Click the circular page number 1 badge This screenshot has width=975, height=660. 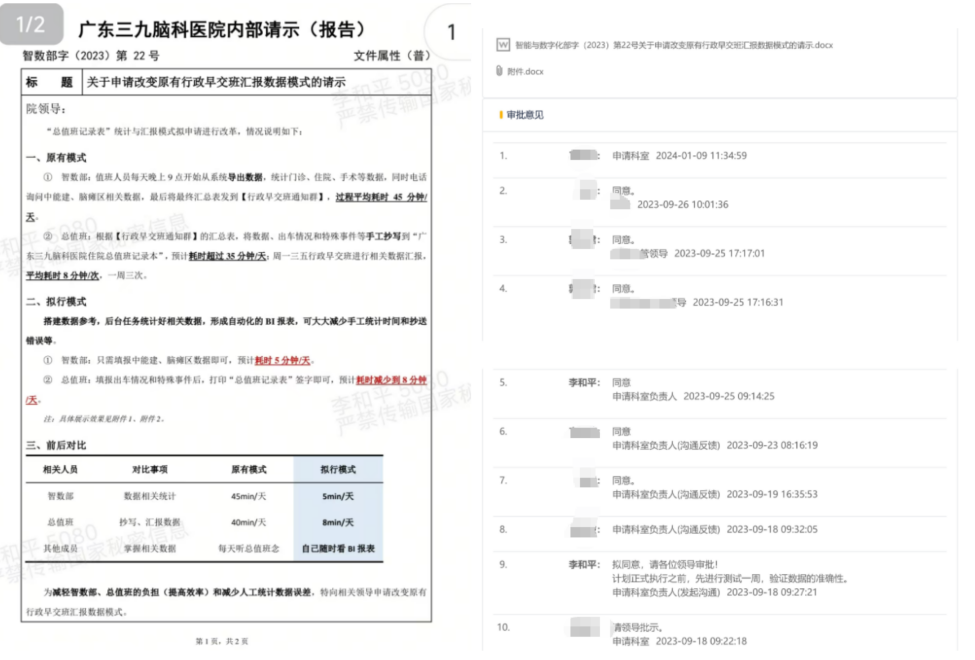click(450, 33)
